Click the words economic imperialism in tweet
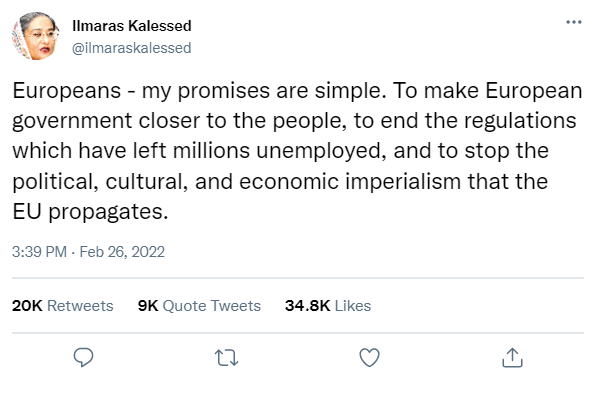The height and width of the screenshot is (394, 596). click(x=350, y=181)
